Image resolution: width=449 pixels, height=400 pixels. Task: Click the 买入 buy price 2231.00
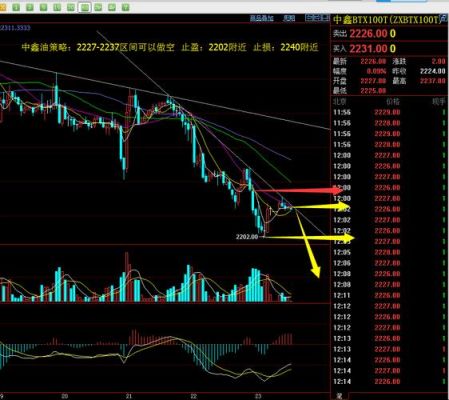[368, 49]
